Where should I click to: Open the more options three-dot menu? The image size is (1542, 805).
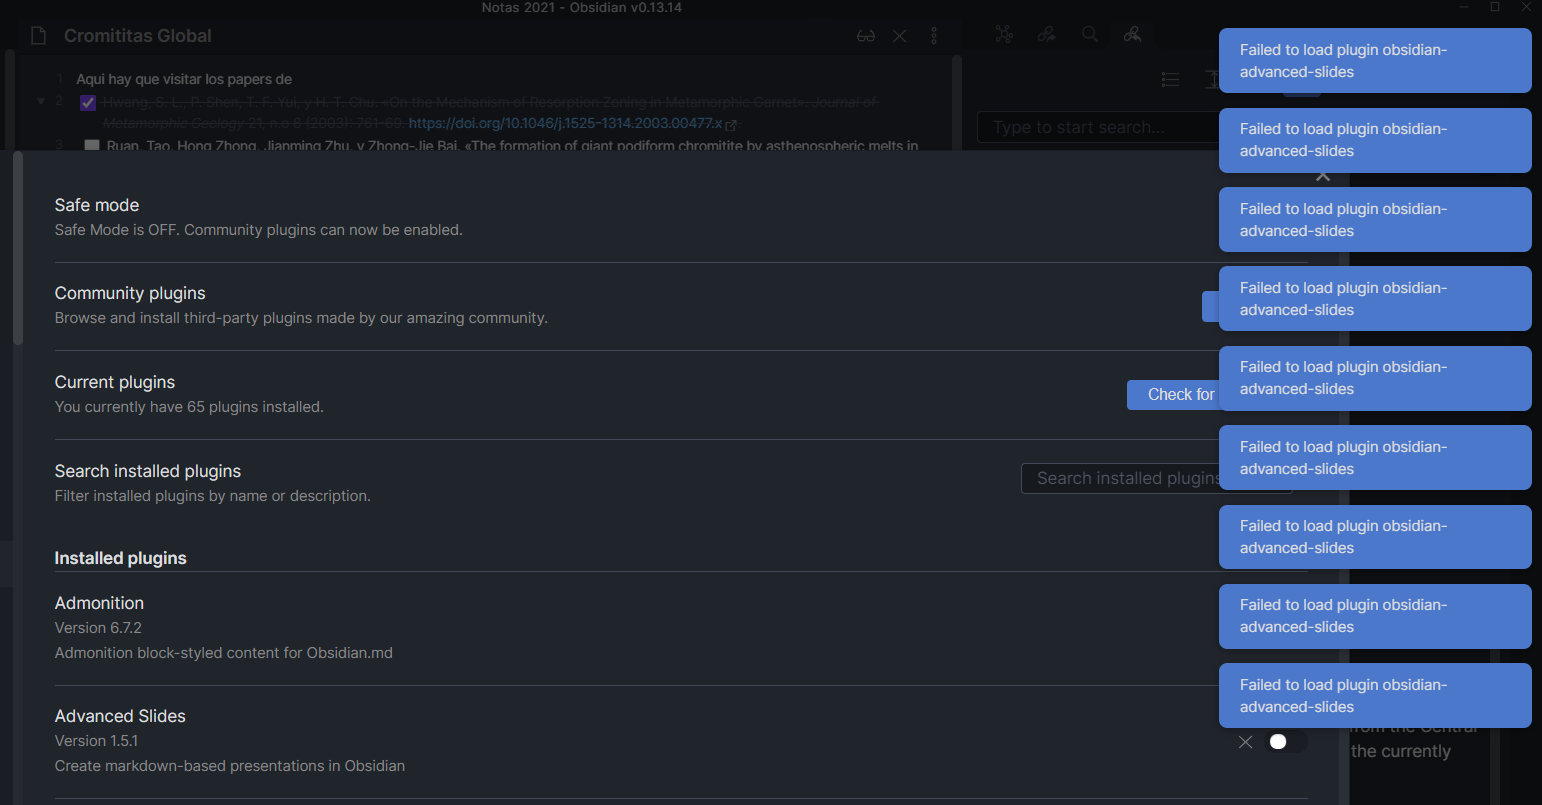tap(933, 35)
